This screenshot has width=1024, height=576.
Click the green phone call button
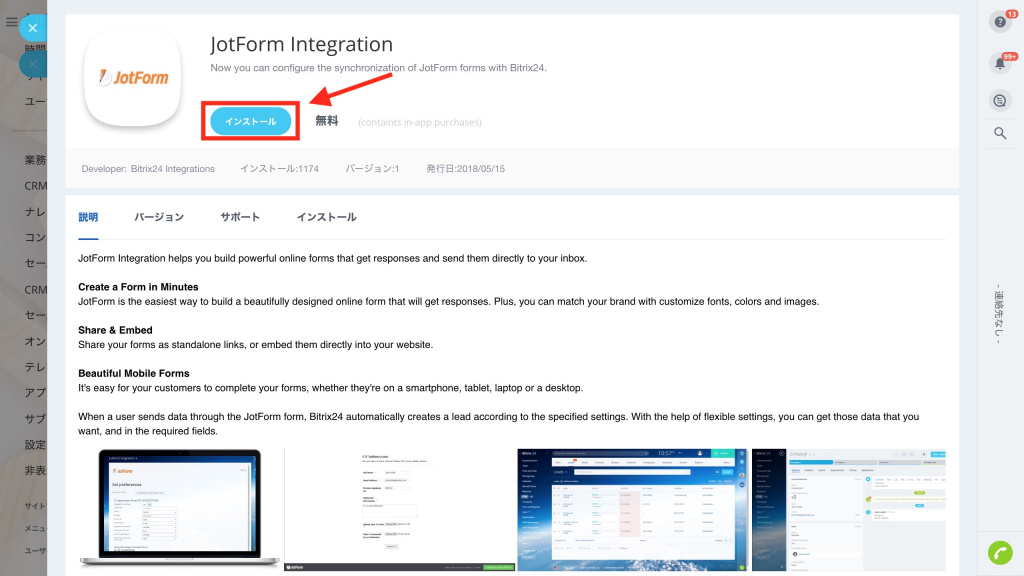click(1000, 552)
